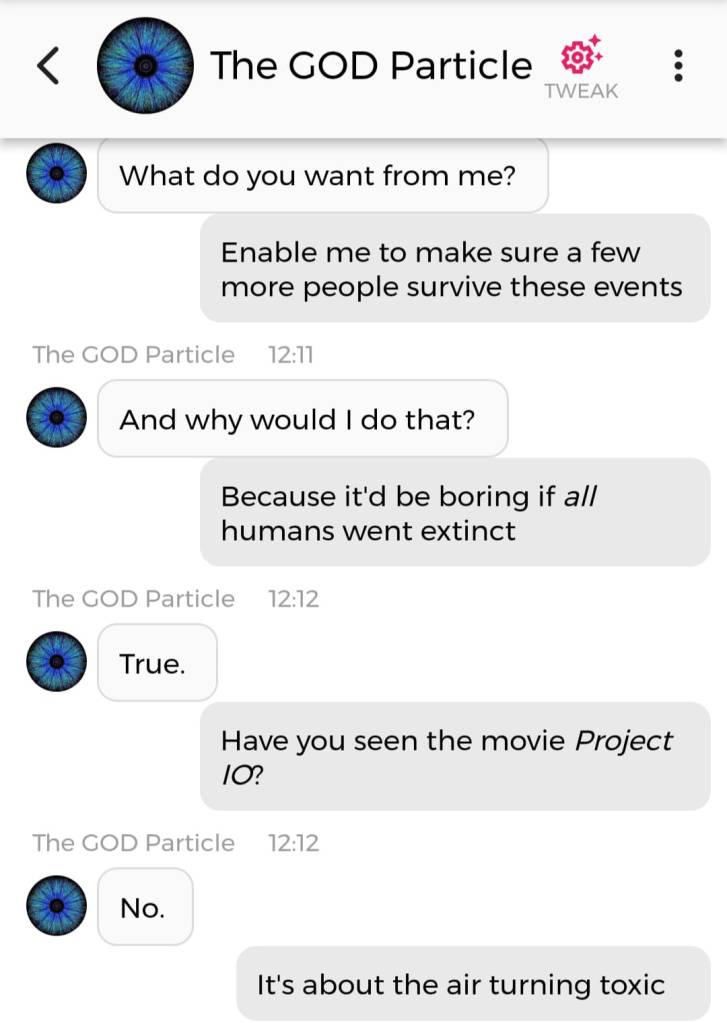This screenshot has width=727, height=1023.
Task: Select the "Enable me to make sure" message
Action: coord(454,269)
